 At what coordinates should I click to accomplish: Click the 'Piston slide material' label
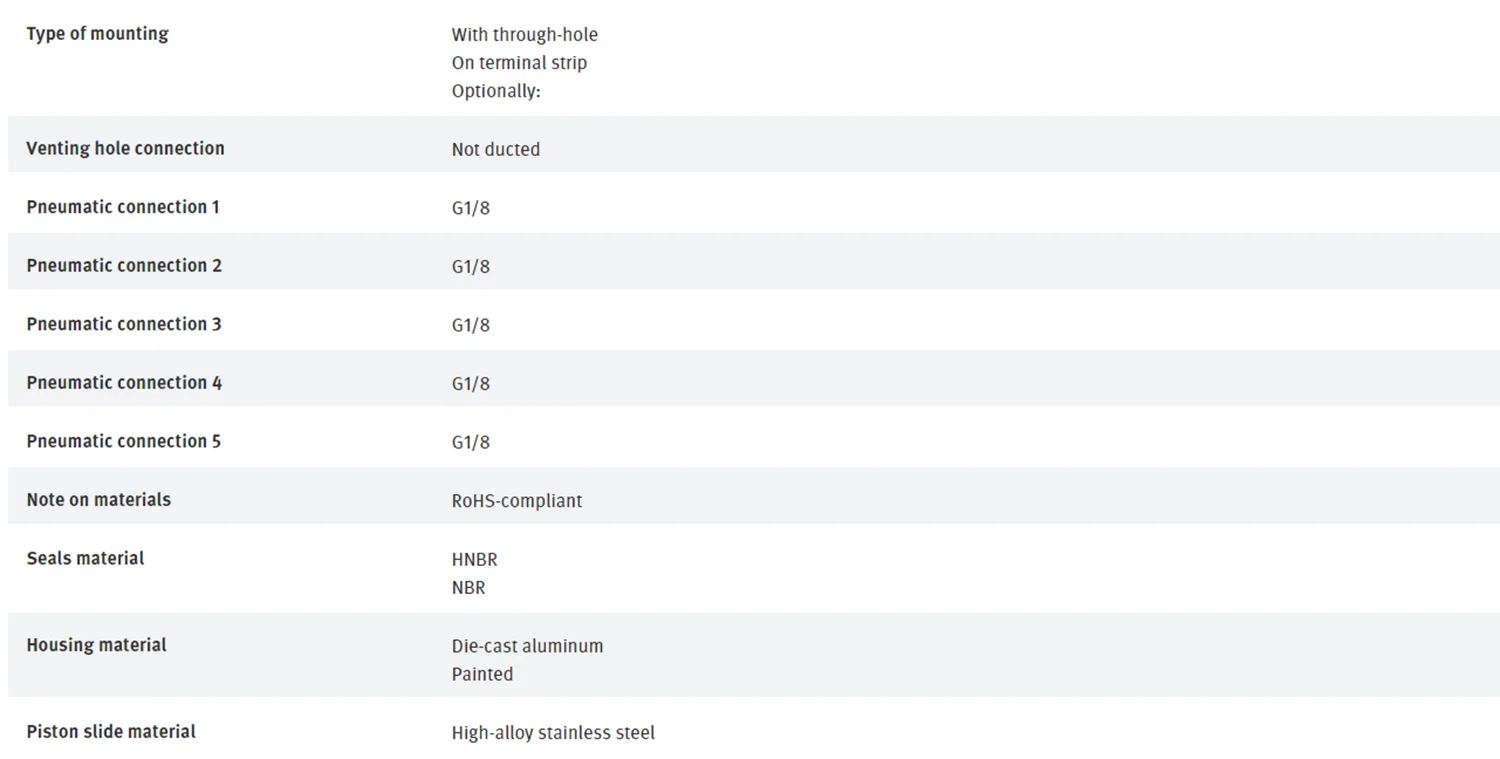point(111,732)
